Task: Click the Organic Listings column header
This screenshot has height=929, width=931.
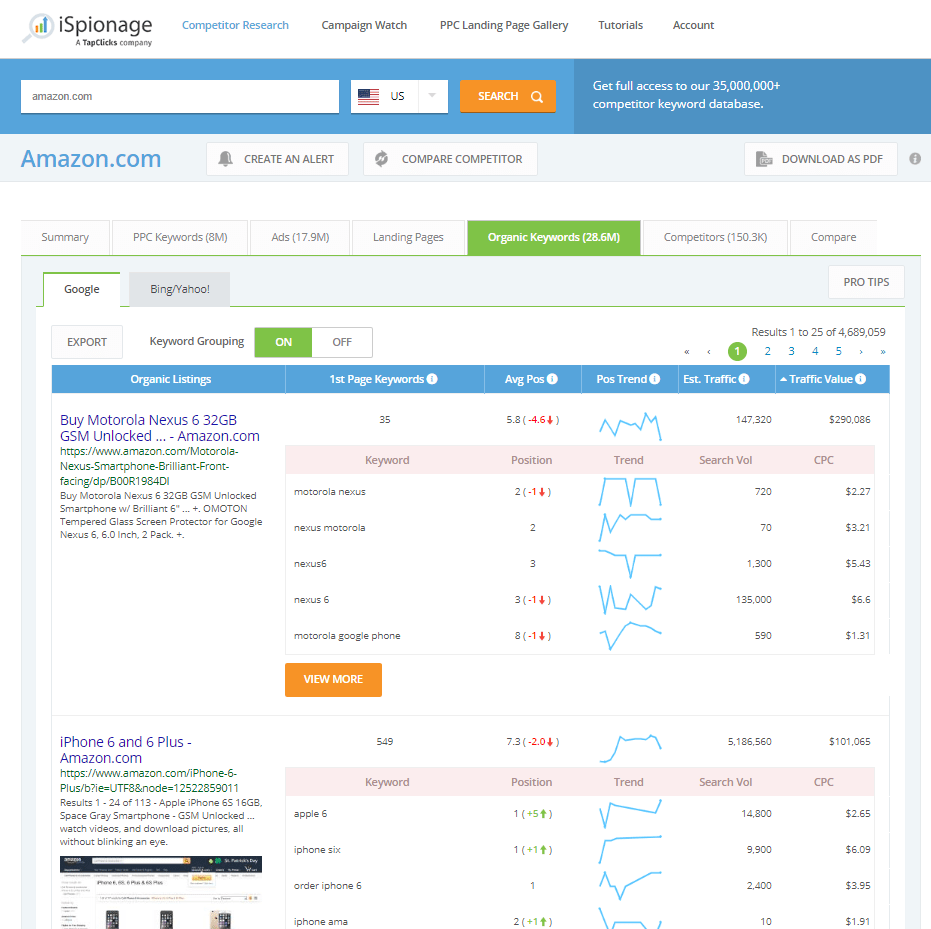Action: tap(171, 379)
